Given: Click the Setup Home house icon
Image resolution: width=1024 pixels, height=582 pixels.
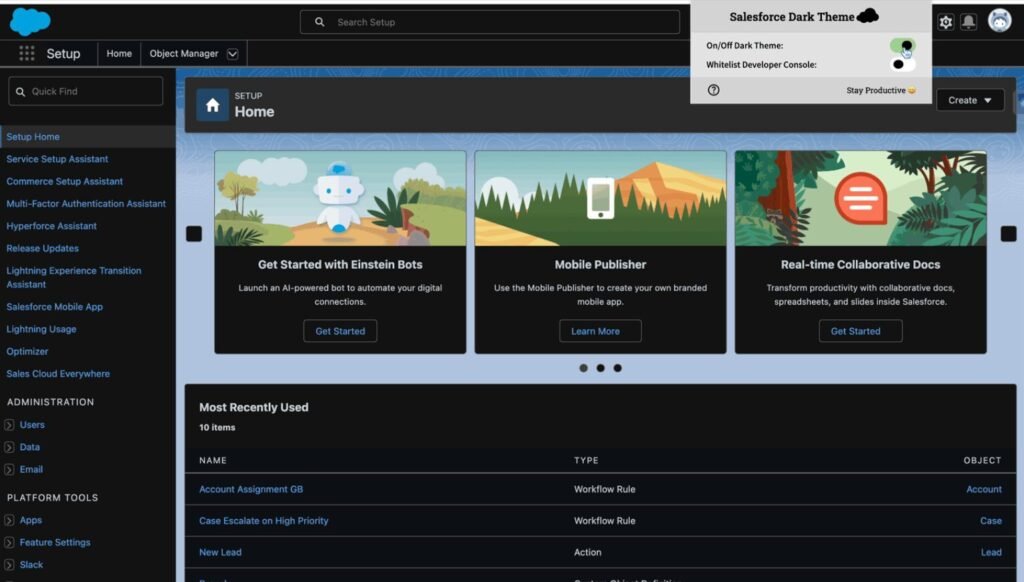Looking at the screenshot, I should tap(211, 104).
